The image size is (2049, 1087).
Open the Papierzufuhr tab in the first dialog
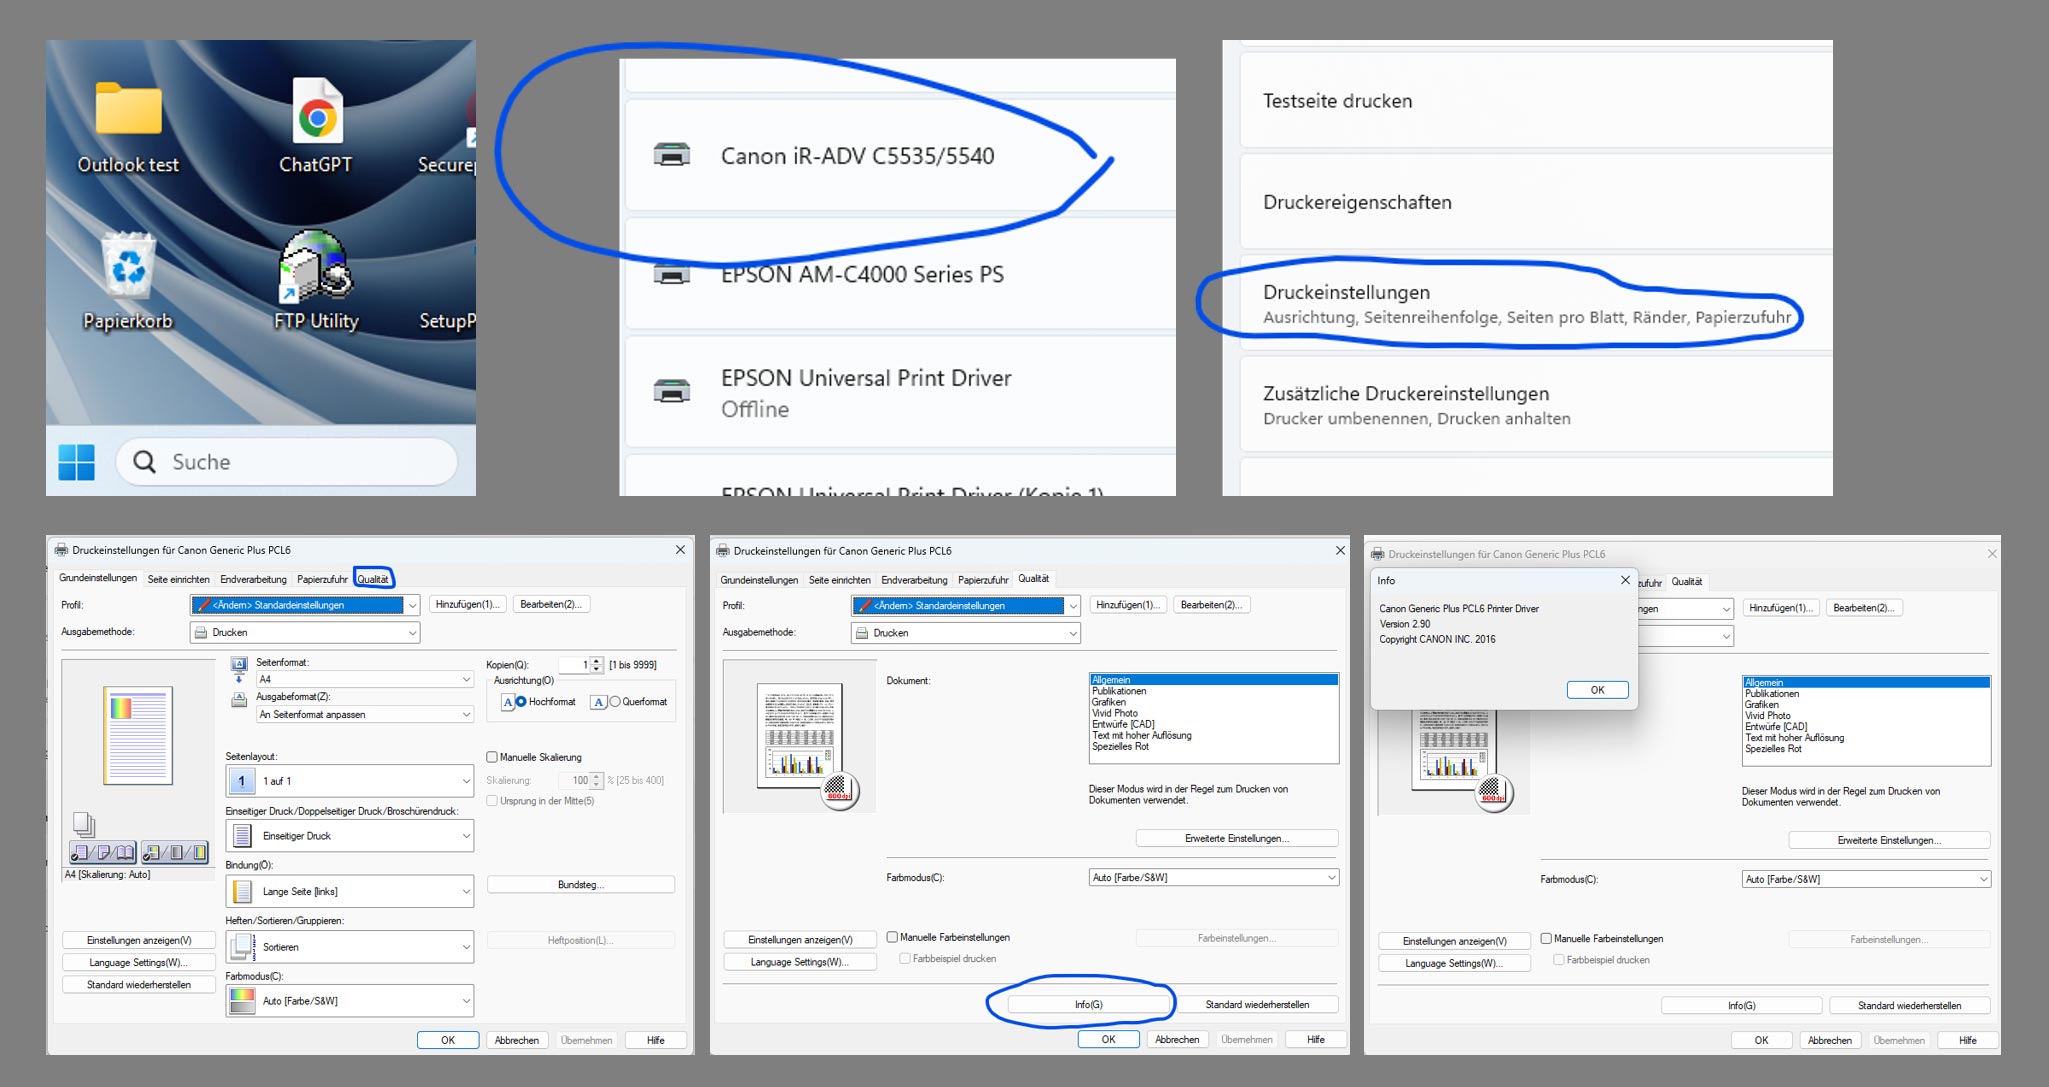tap(322, 579)
